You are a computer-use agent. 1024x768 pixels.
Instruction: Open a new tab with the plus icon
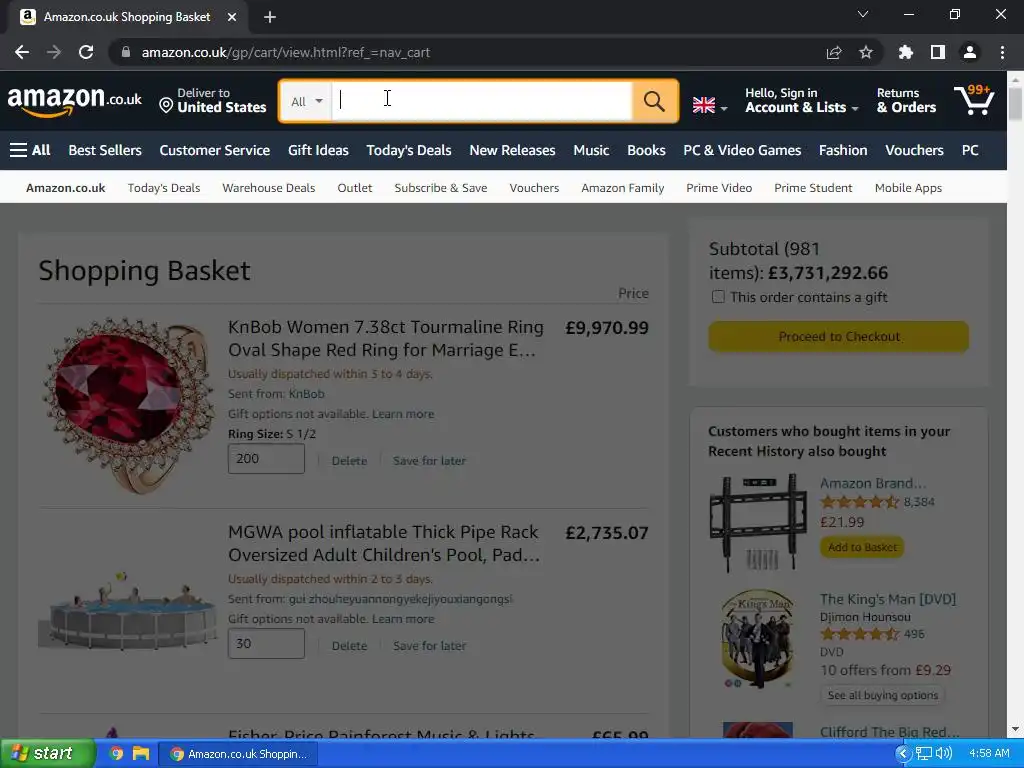click(270, 17)
